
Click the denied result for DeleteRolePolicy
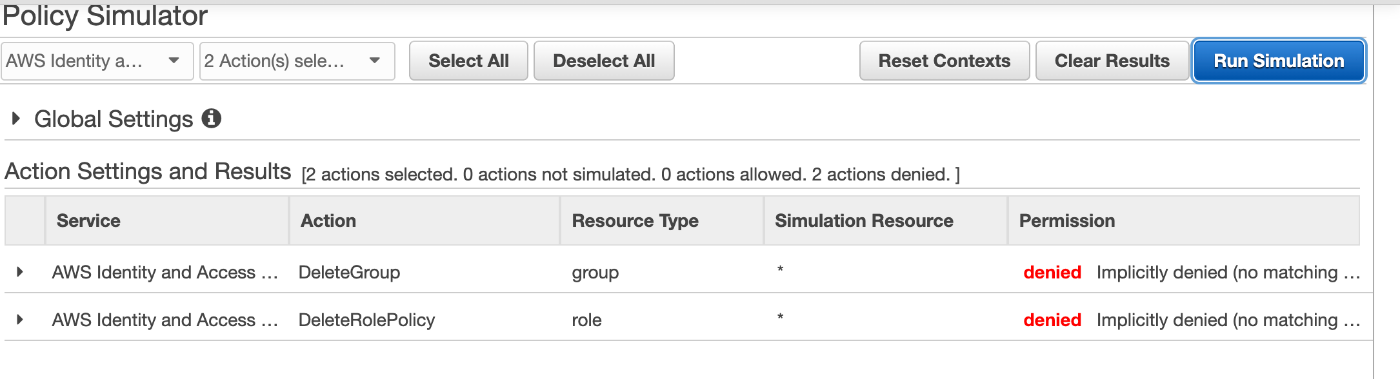pos(1052,320)
